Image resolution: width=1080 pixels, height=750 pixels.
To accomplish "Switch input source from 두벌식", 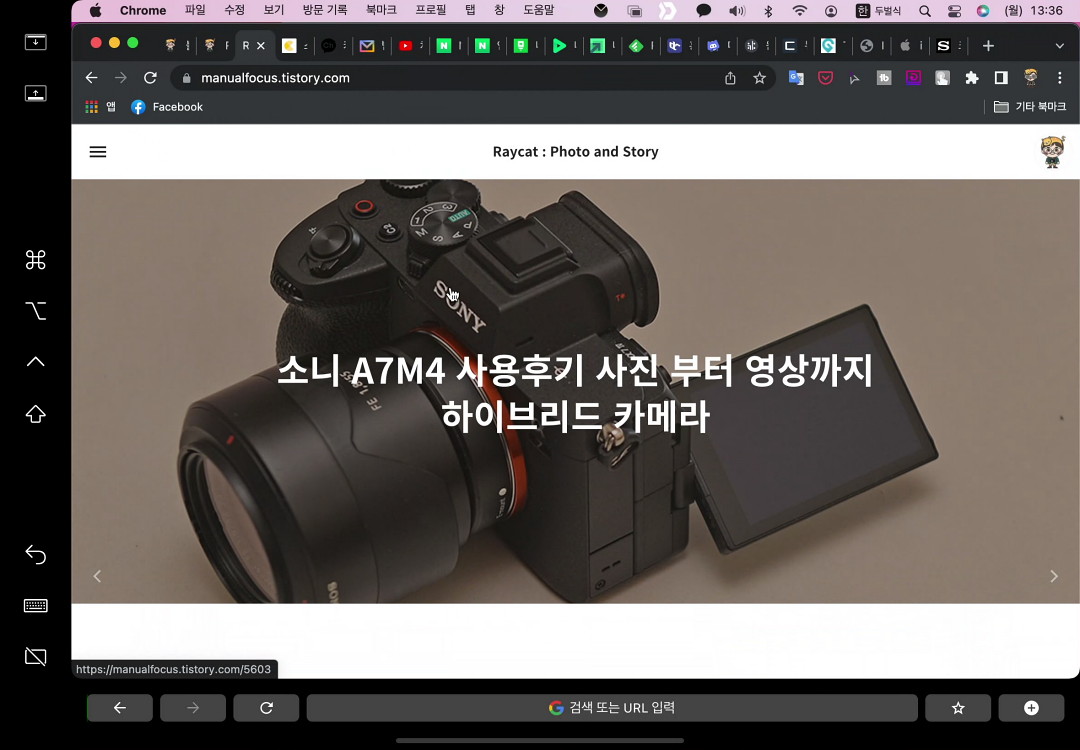I will pyautogui.click(x=878, y=10).
